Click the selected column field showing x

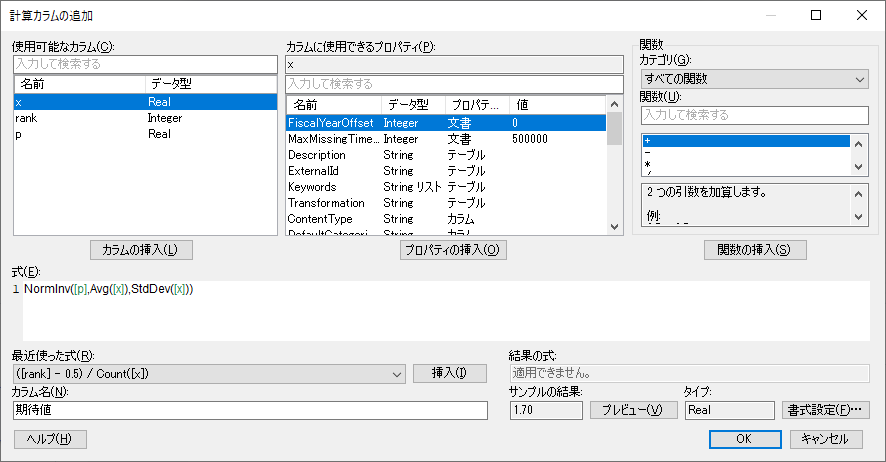coord(454,64)
